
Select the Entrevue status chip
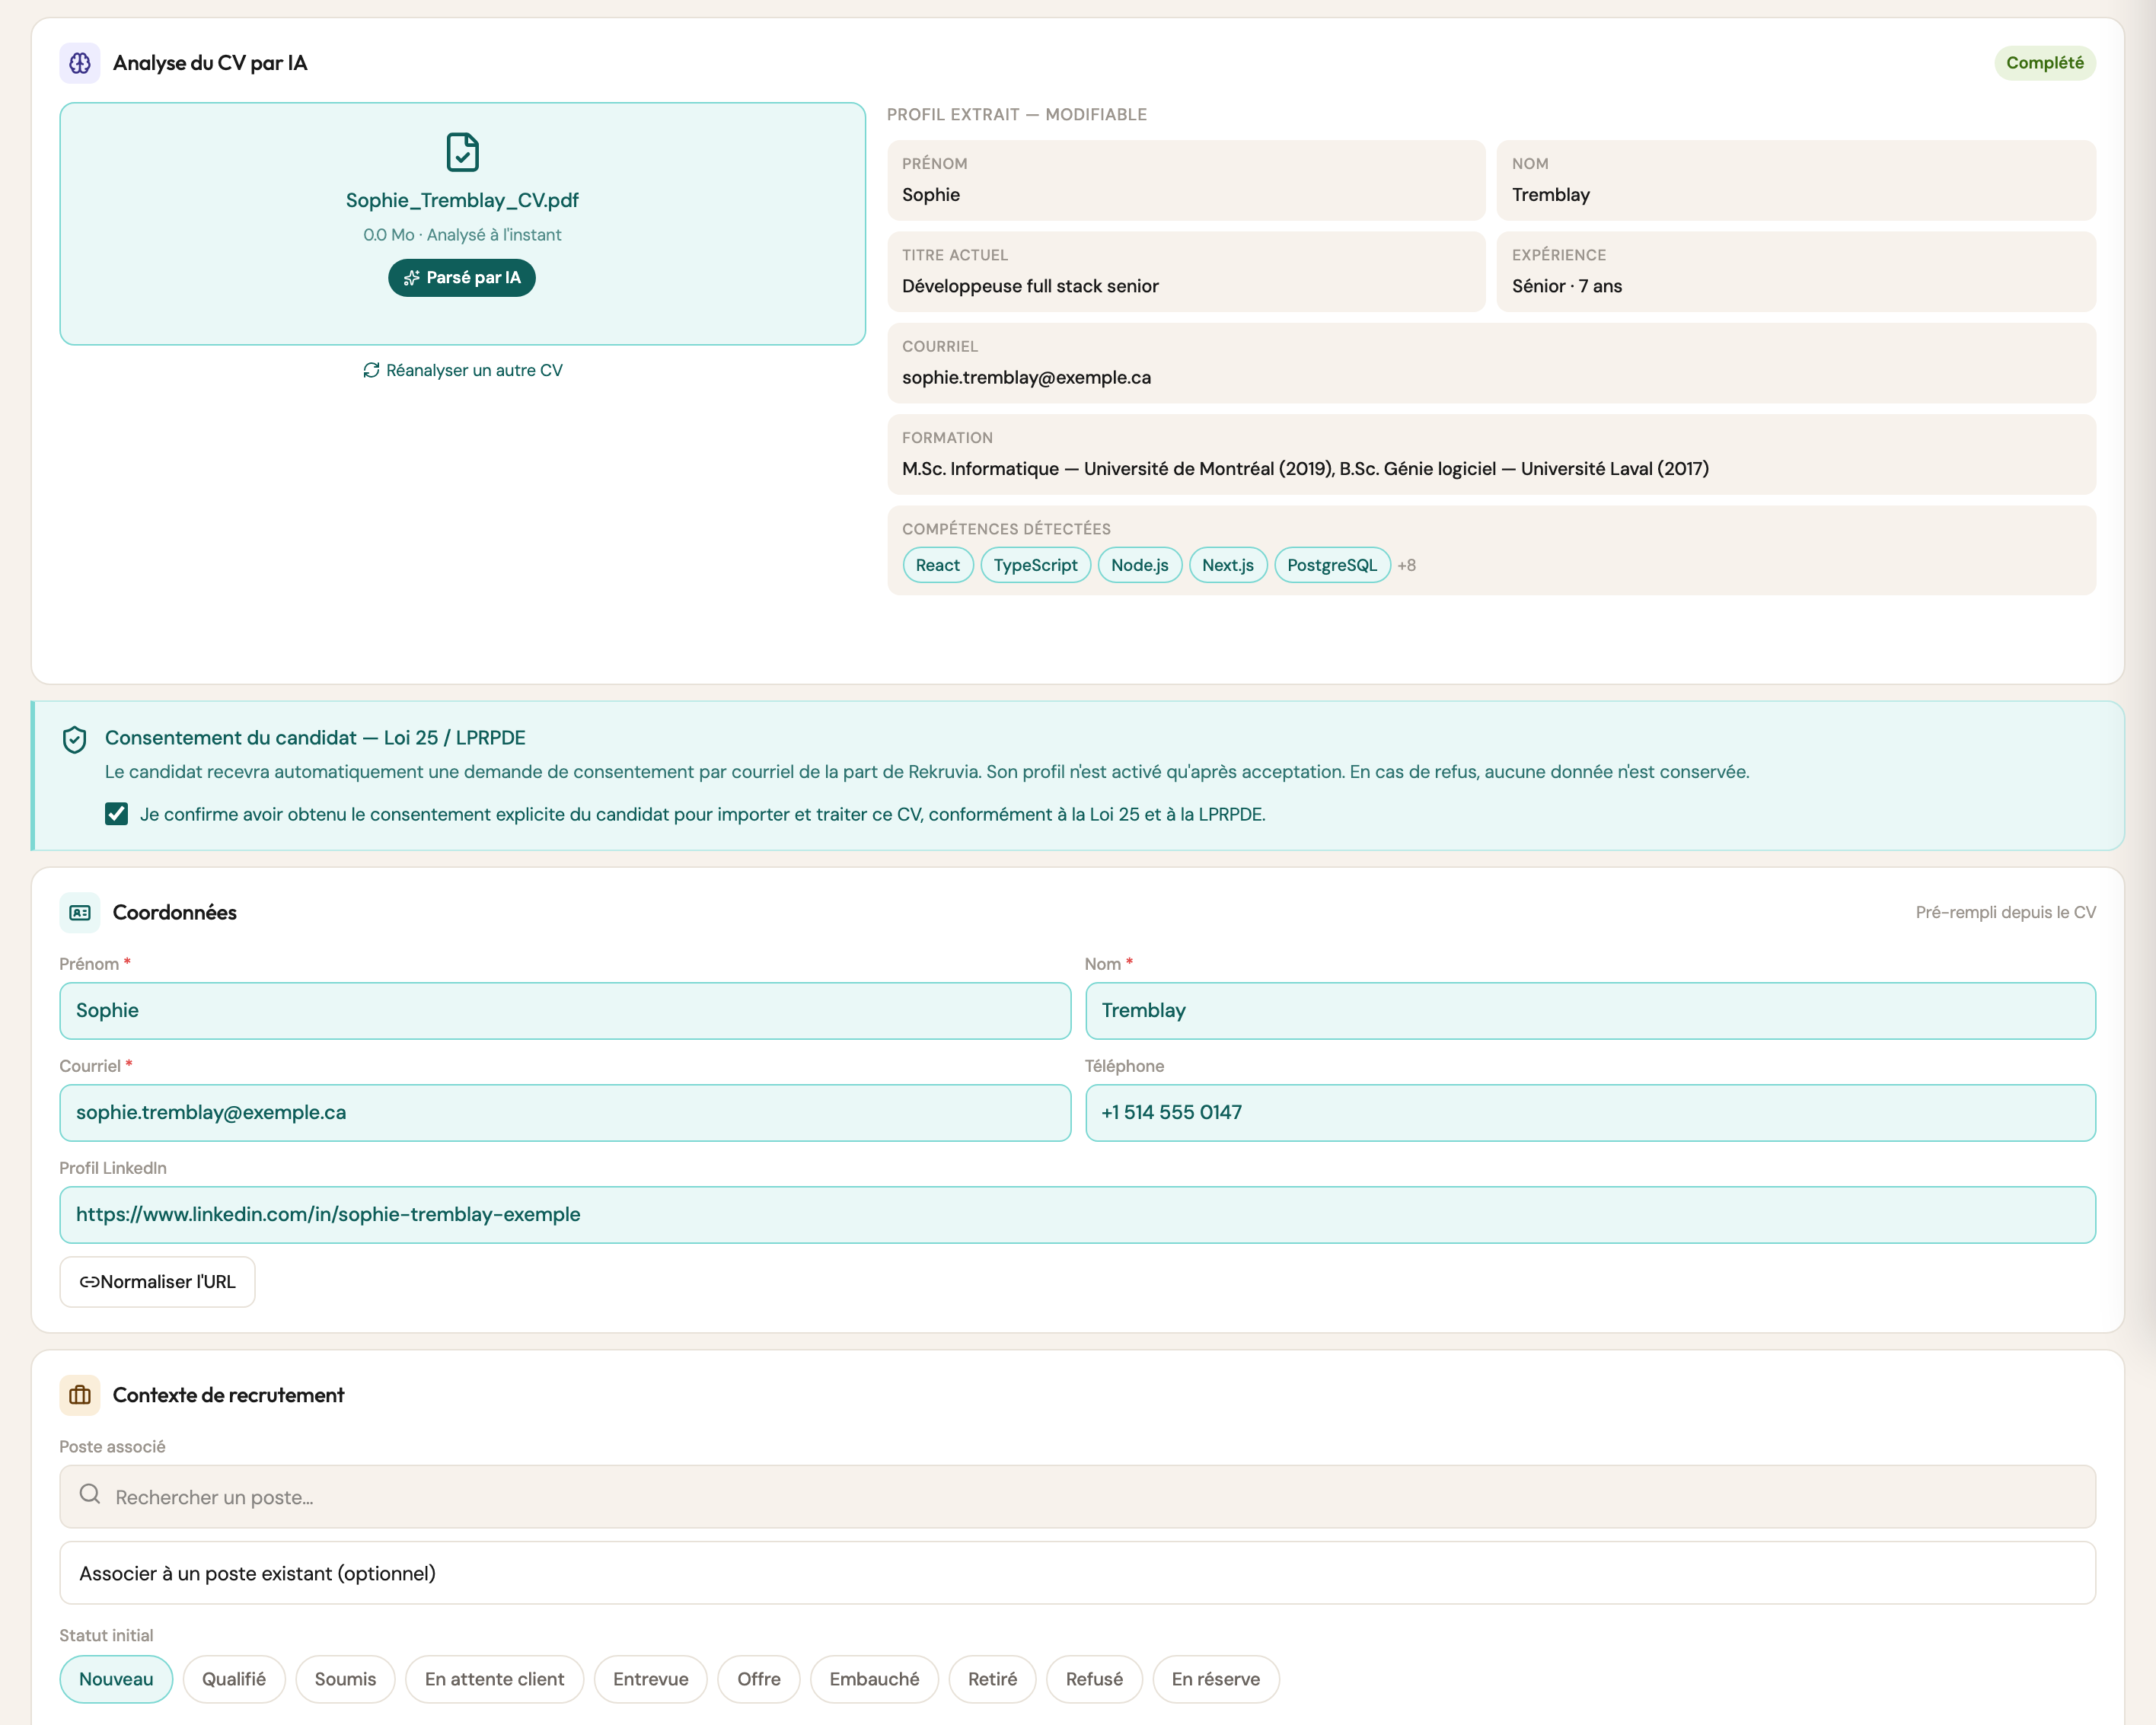point(651,1679)
